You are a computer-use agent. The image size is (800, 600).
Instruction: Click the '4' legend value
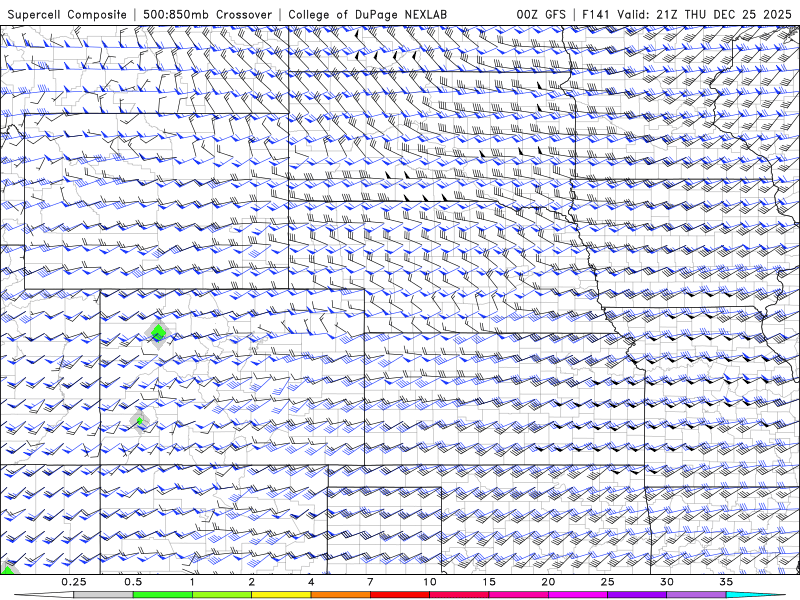coord(311,582)
